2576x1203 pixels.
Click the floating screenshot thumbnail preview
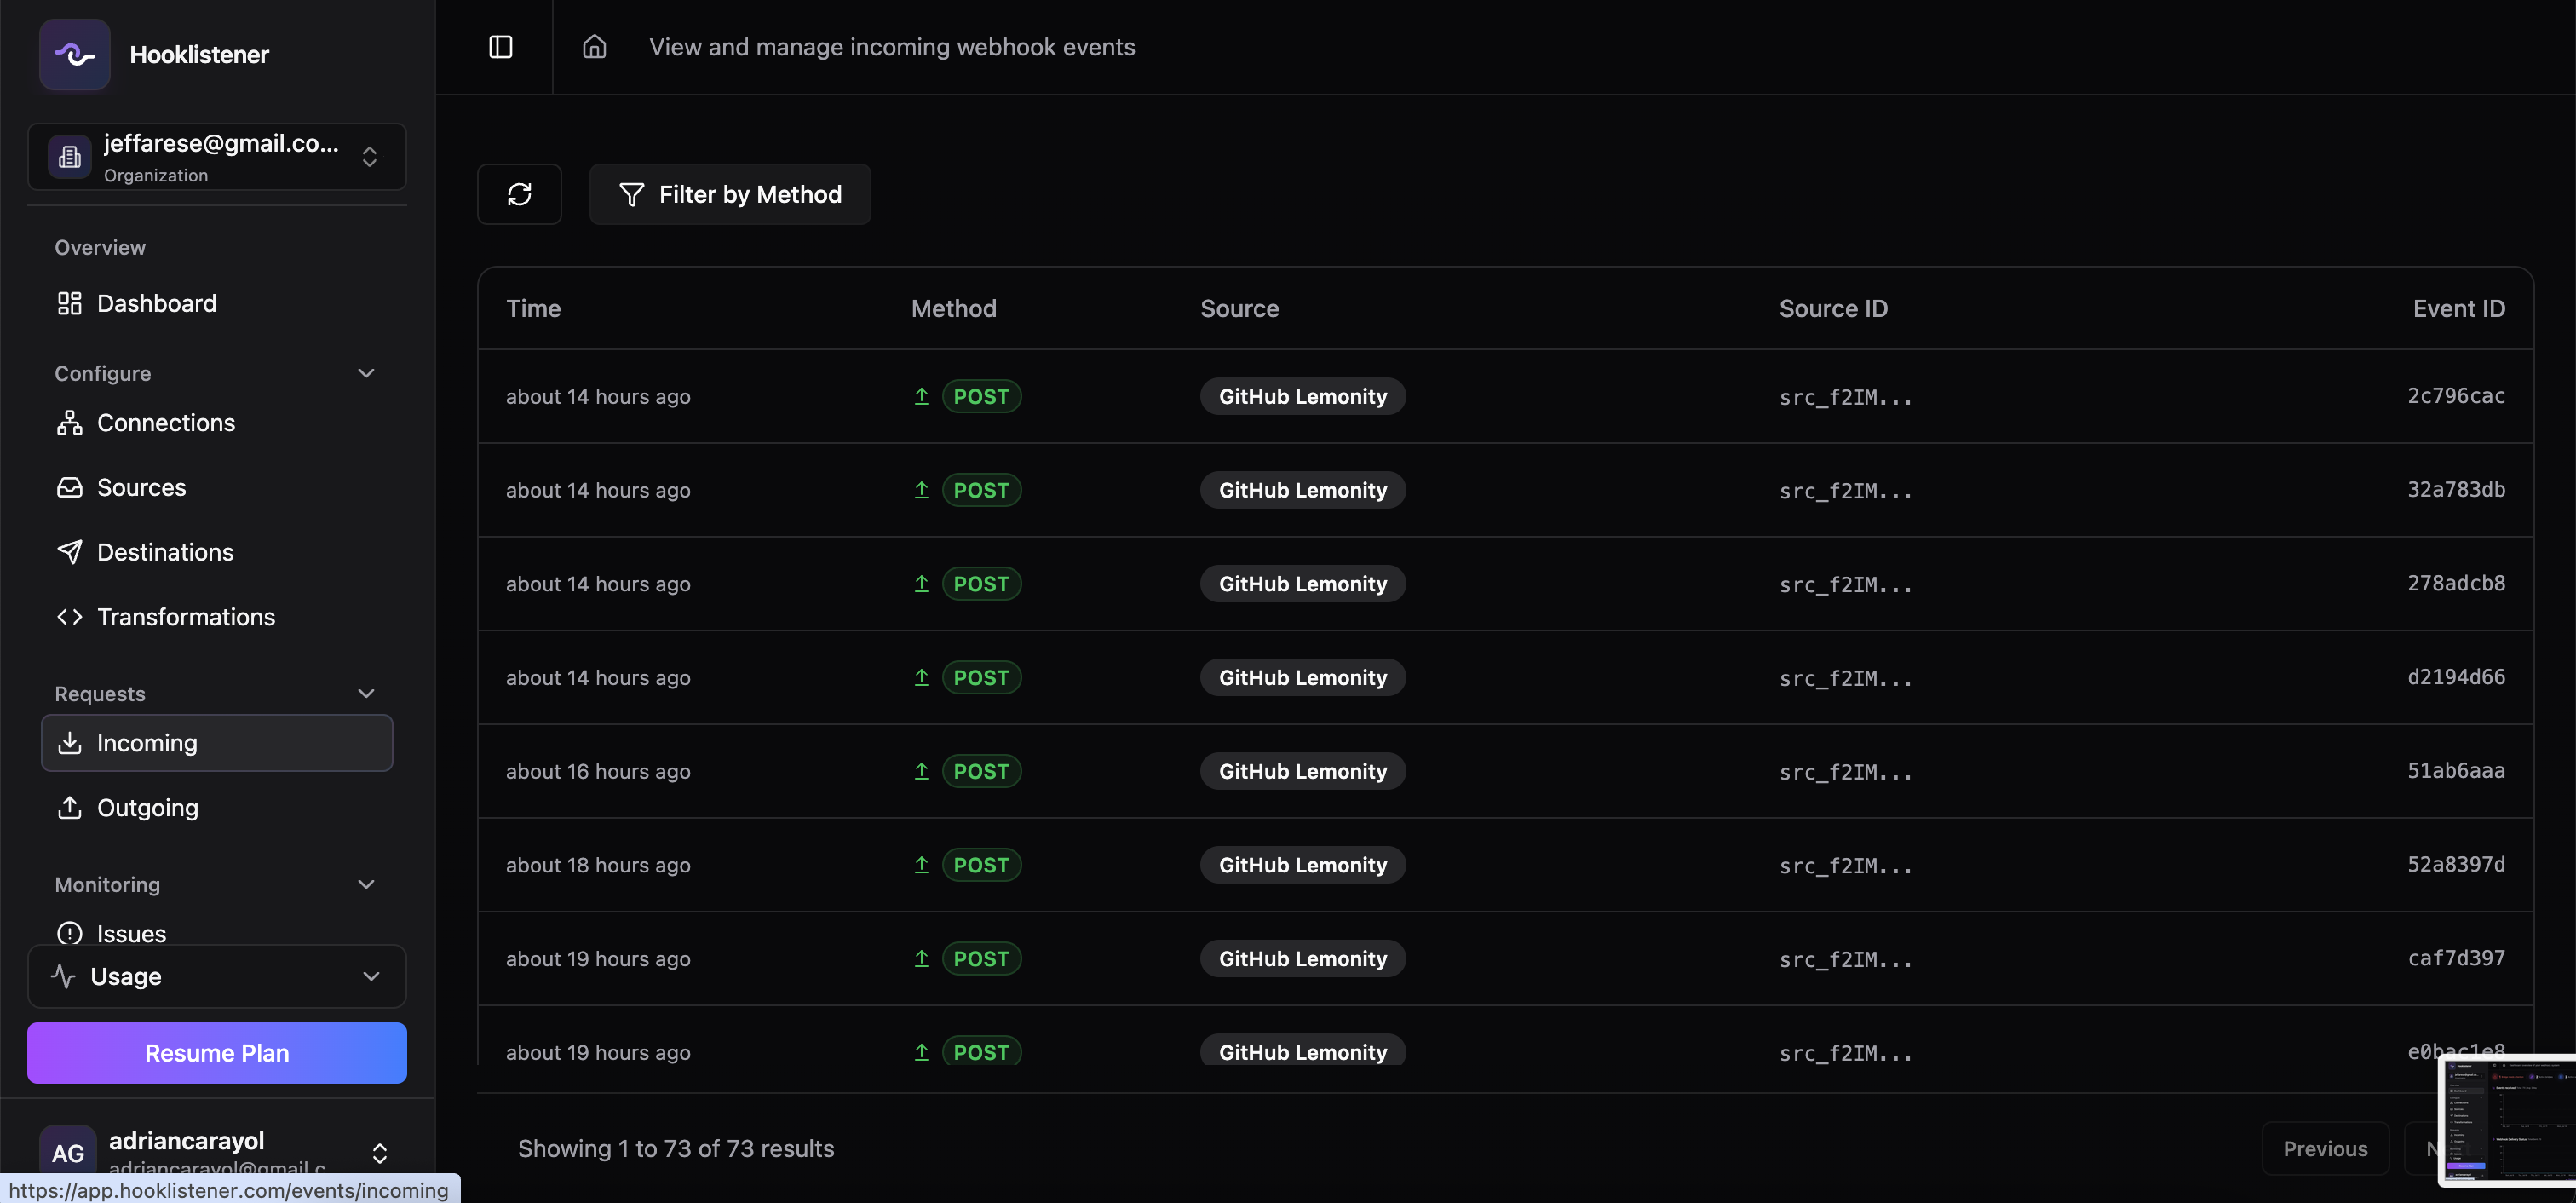2507,1120
